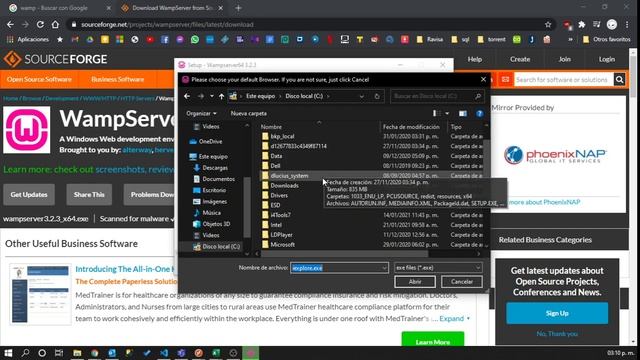640x360 pixels.
Task: Select the Downloads folder in file list
Action: pos(284,186)
